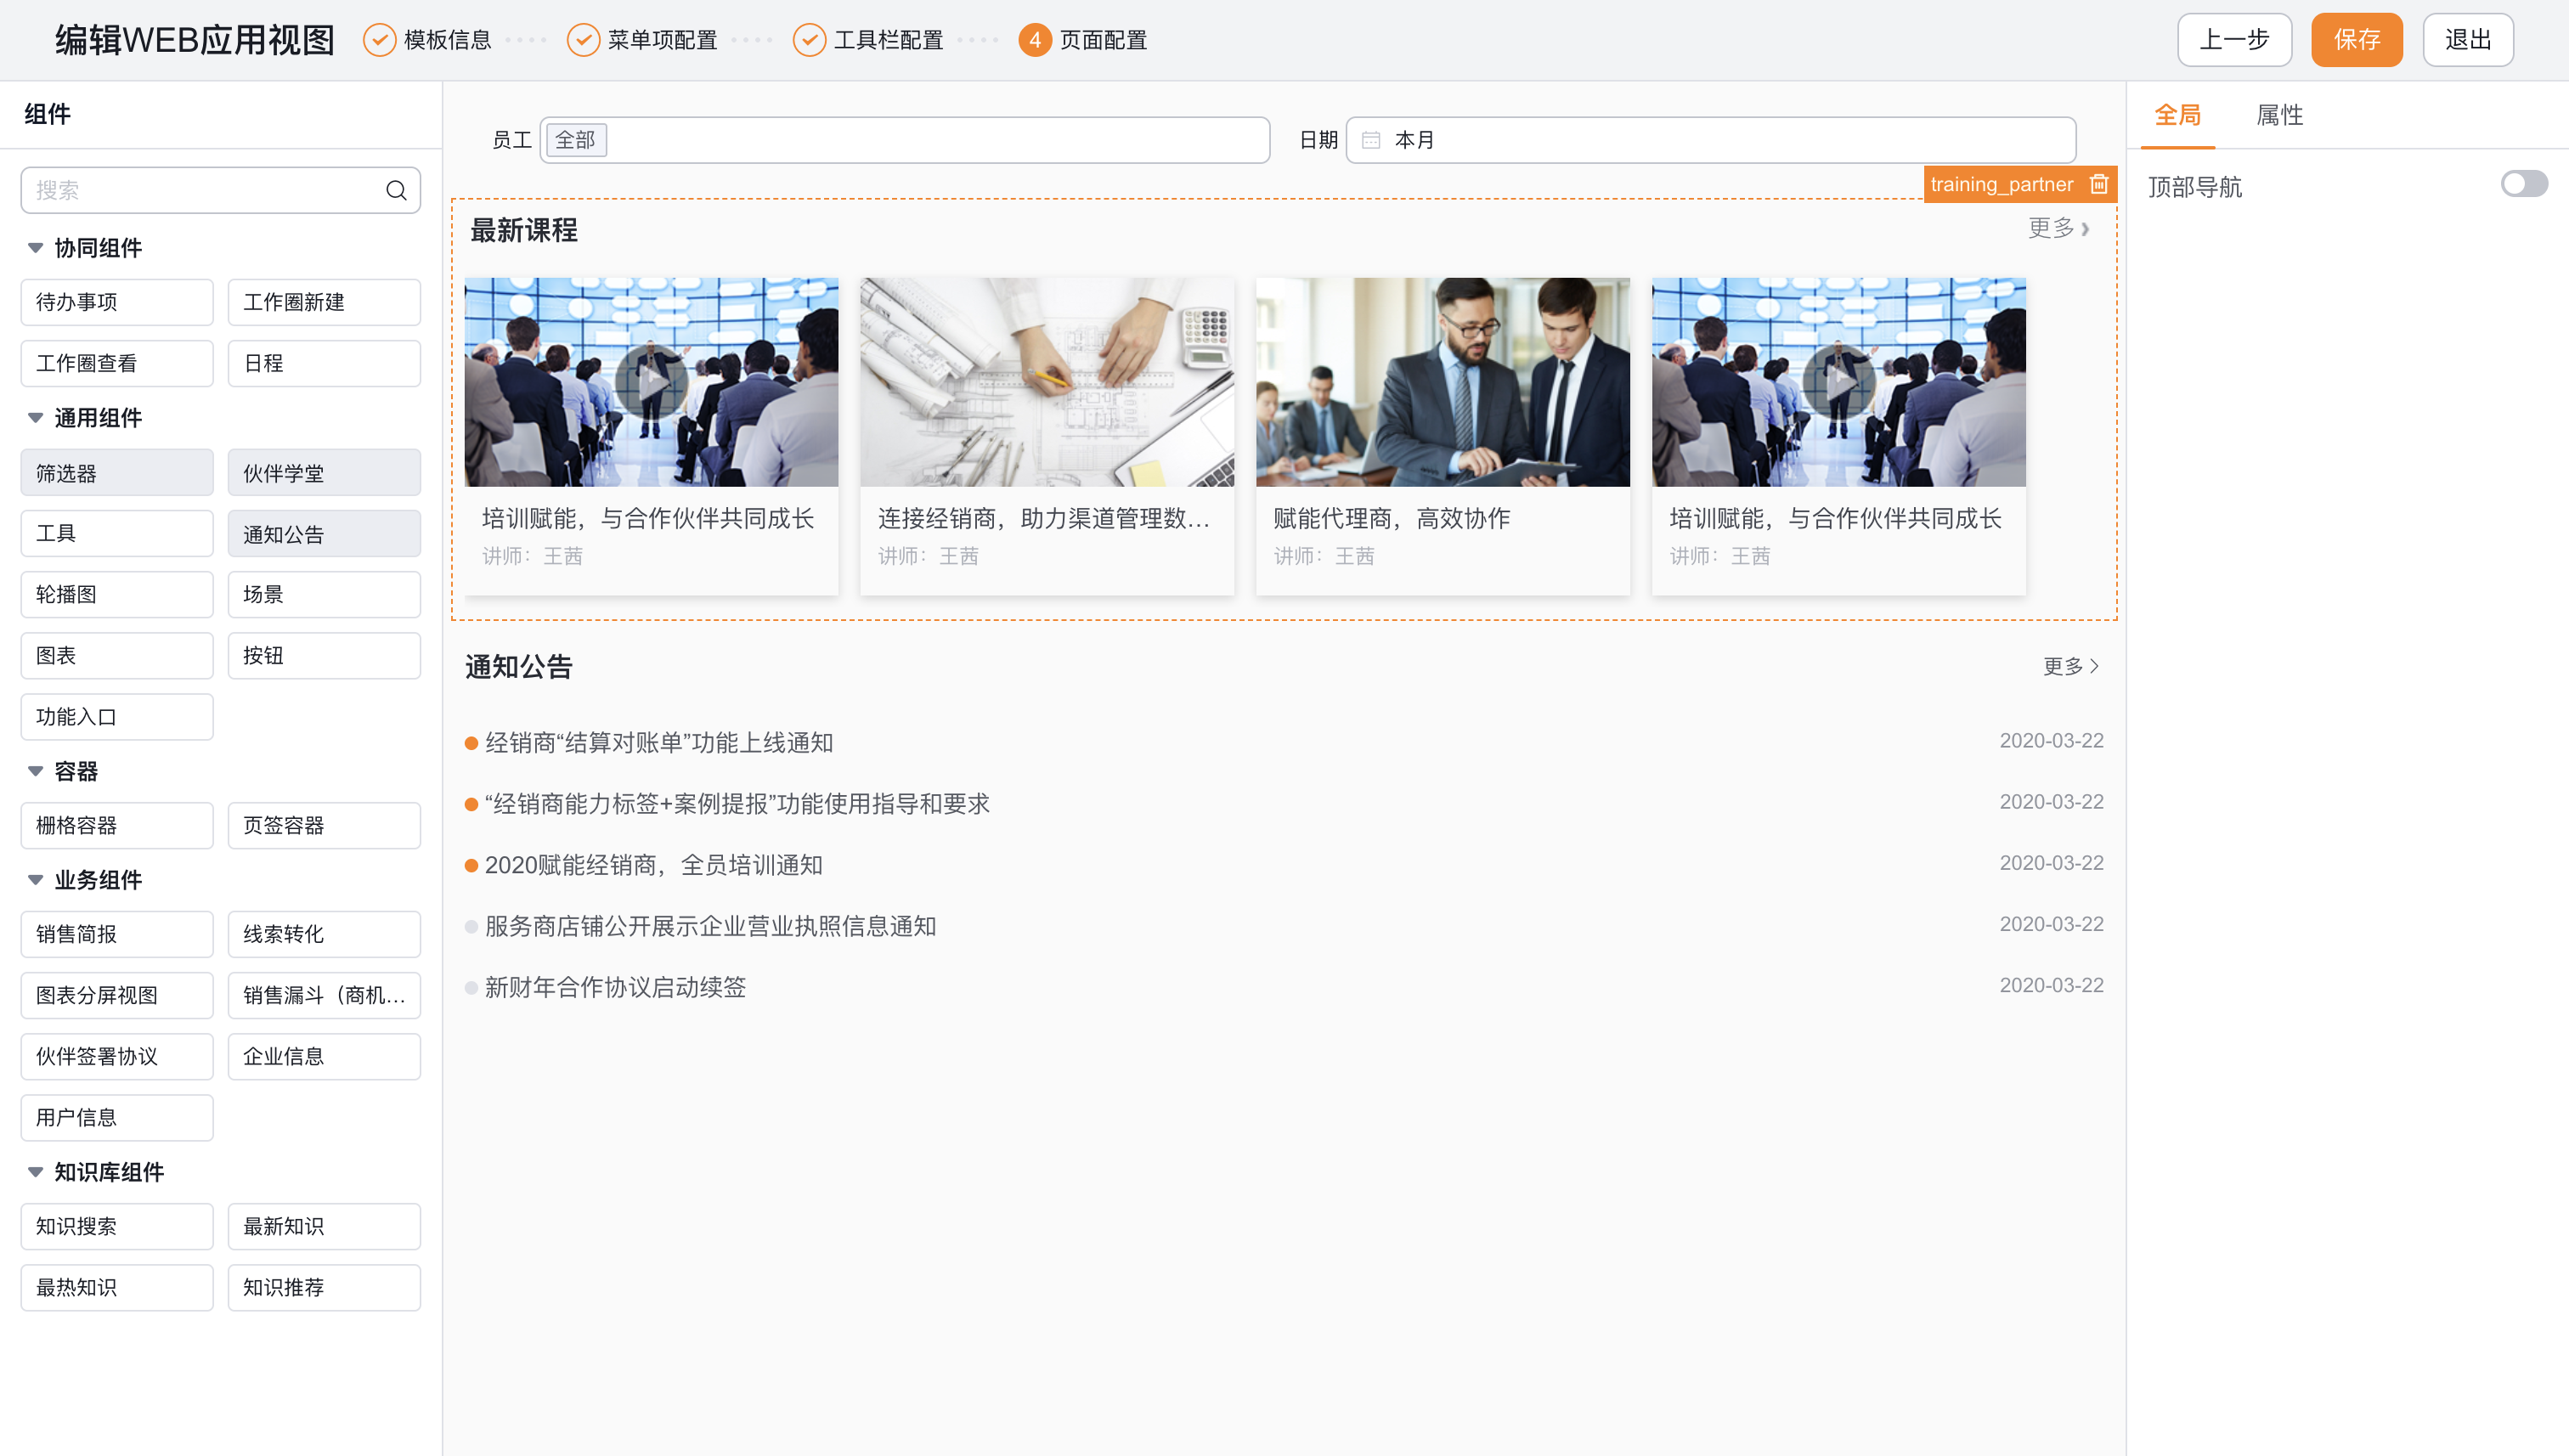Select the 筛选器 component
Screen dimensions: 2569x1456
pos(117,472)
